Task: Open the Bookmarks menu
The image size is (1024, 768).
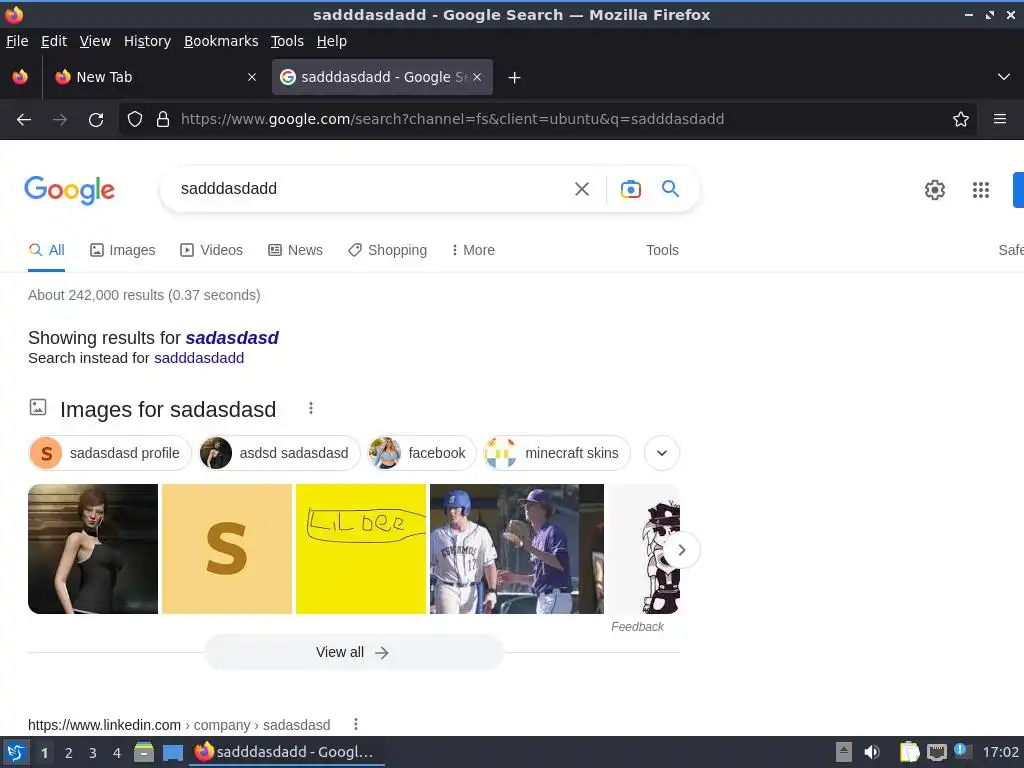Action: pos(221,41)
